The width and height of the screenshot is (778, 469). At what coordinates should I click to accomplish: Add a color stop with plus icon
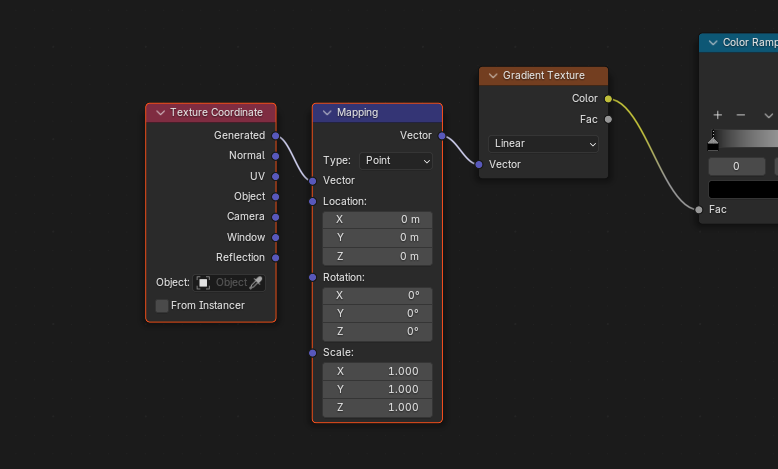pos(717,115)
